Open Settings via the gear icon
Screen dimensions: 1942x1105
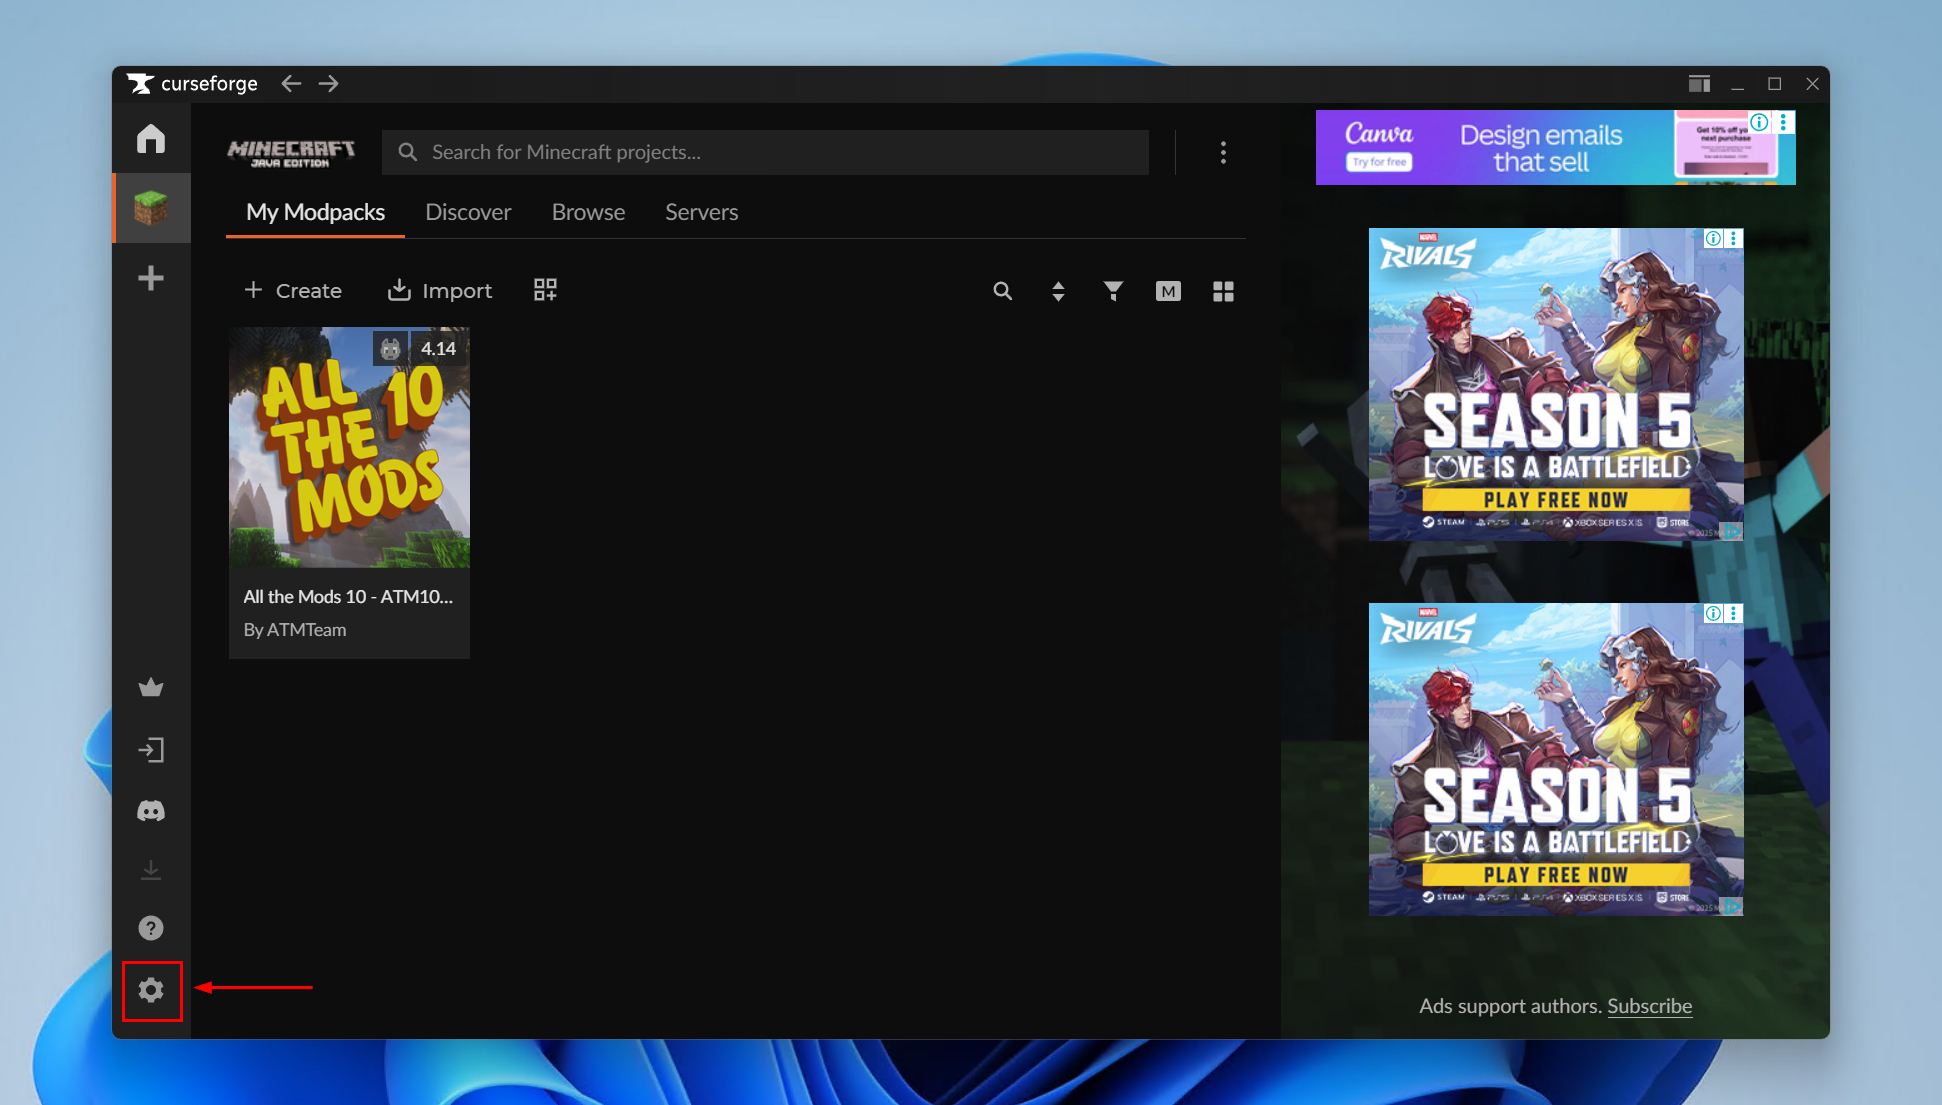point(151,990)
